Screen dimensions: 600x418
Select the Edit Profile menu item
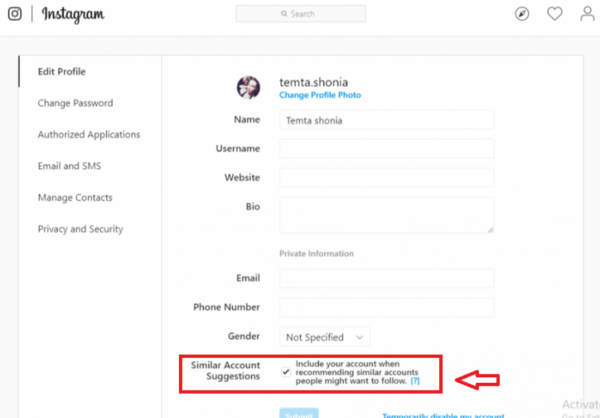pyautogui.click(x=62, y=72)
